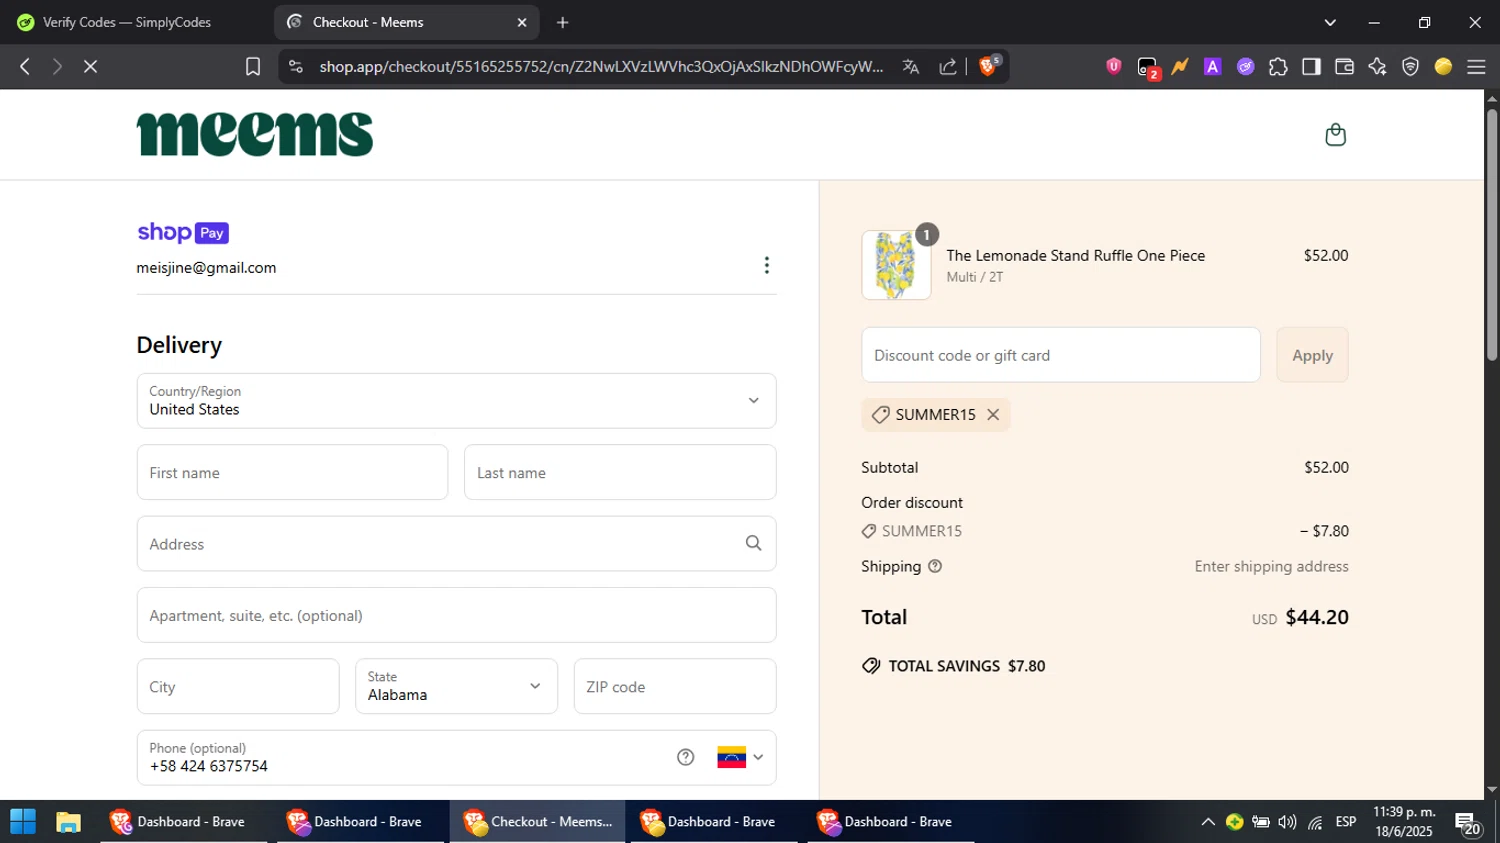Open extension with red 2 badge
This screenshot has height=843, width=1500.
pos(1147,67)
